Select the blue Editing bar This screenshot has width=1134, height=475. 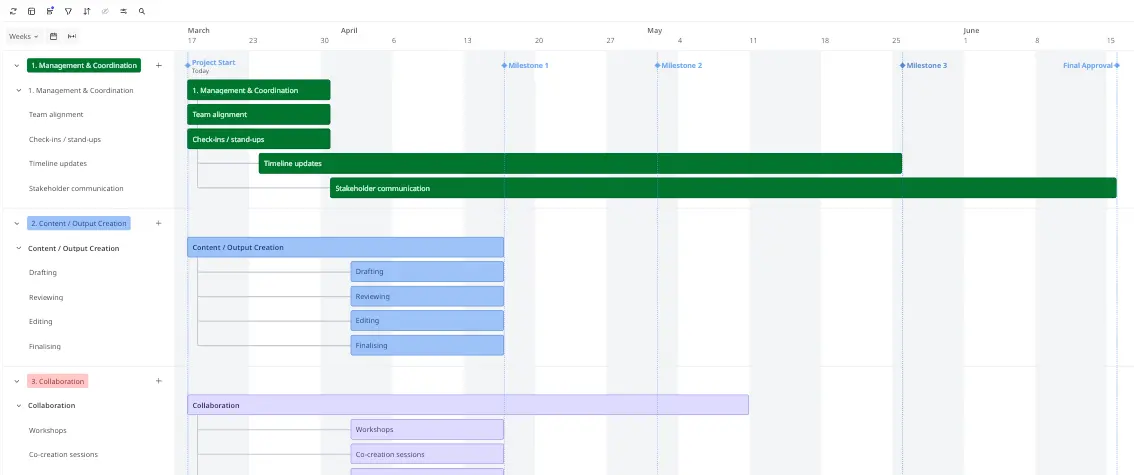point(427,320)
